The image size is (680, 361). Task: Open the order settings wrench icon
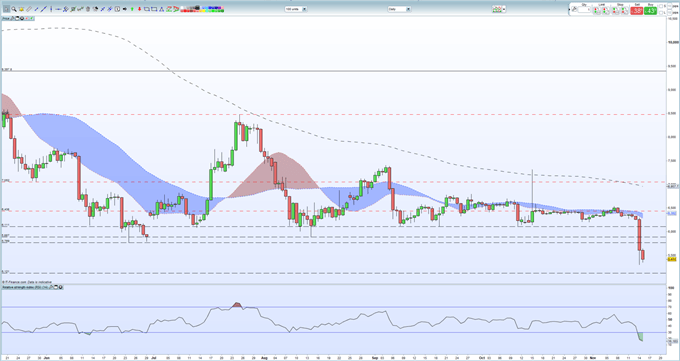[x=574, y=9]
